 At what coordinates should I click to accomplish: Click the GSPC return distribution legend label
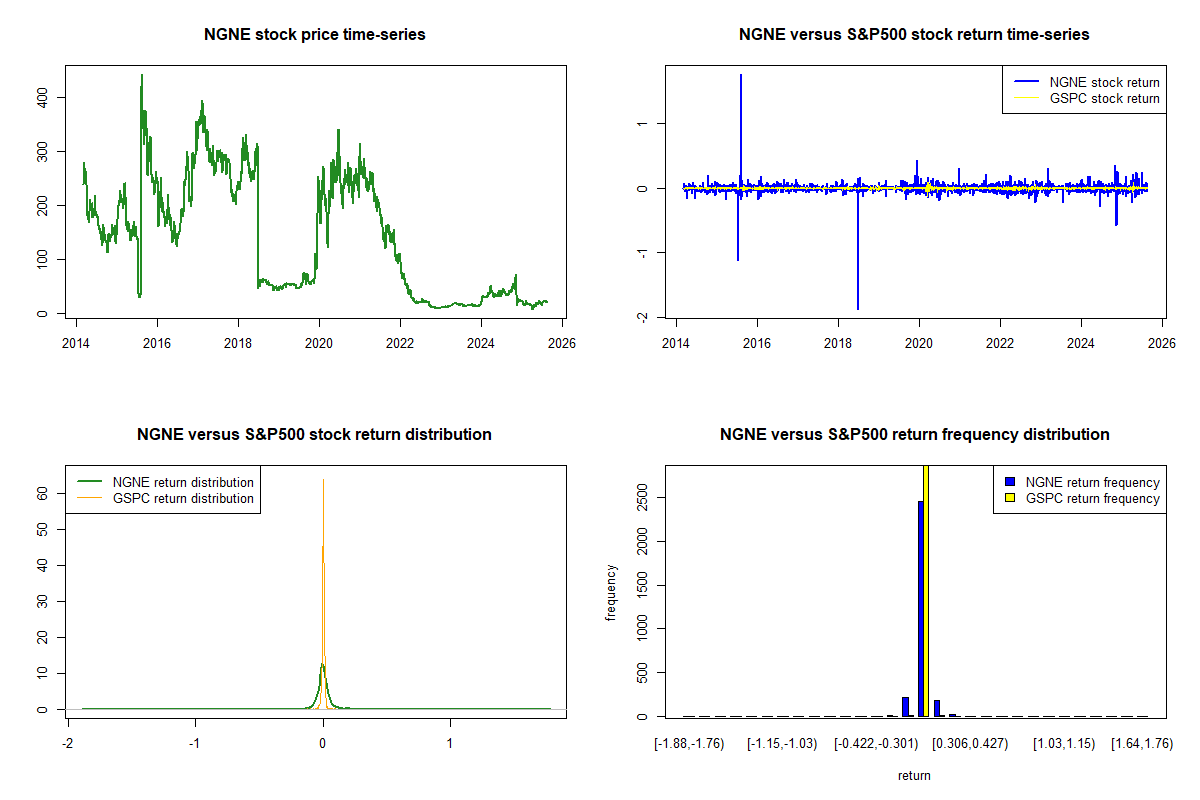click(183, 498)
